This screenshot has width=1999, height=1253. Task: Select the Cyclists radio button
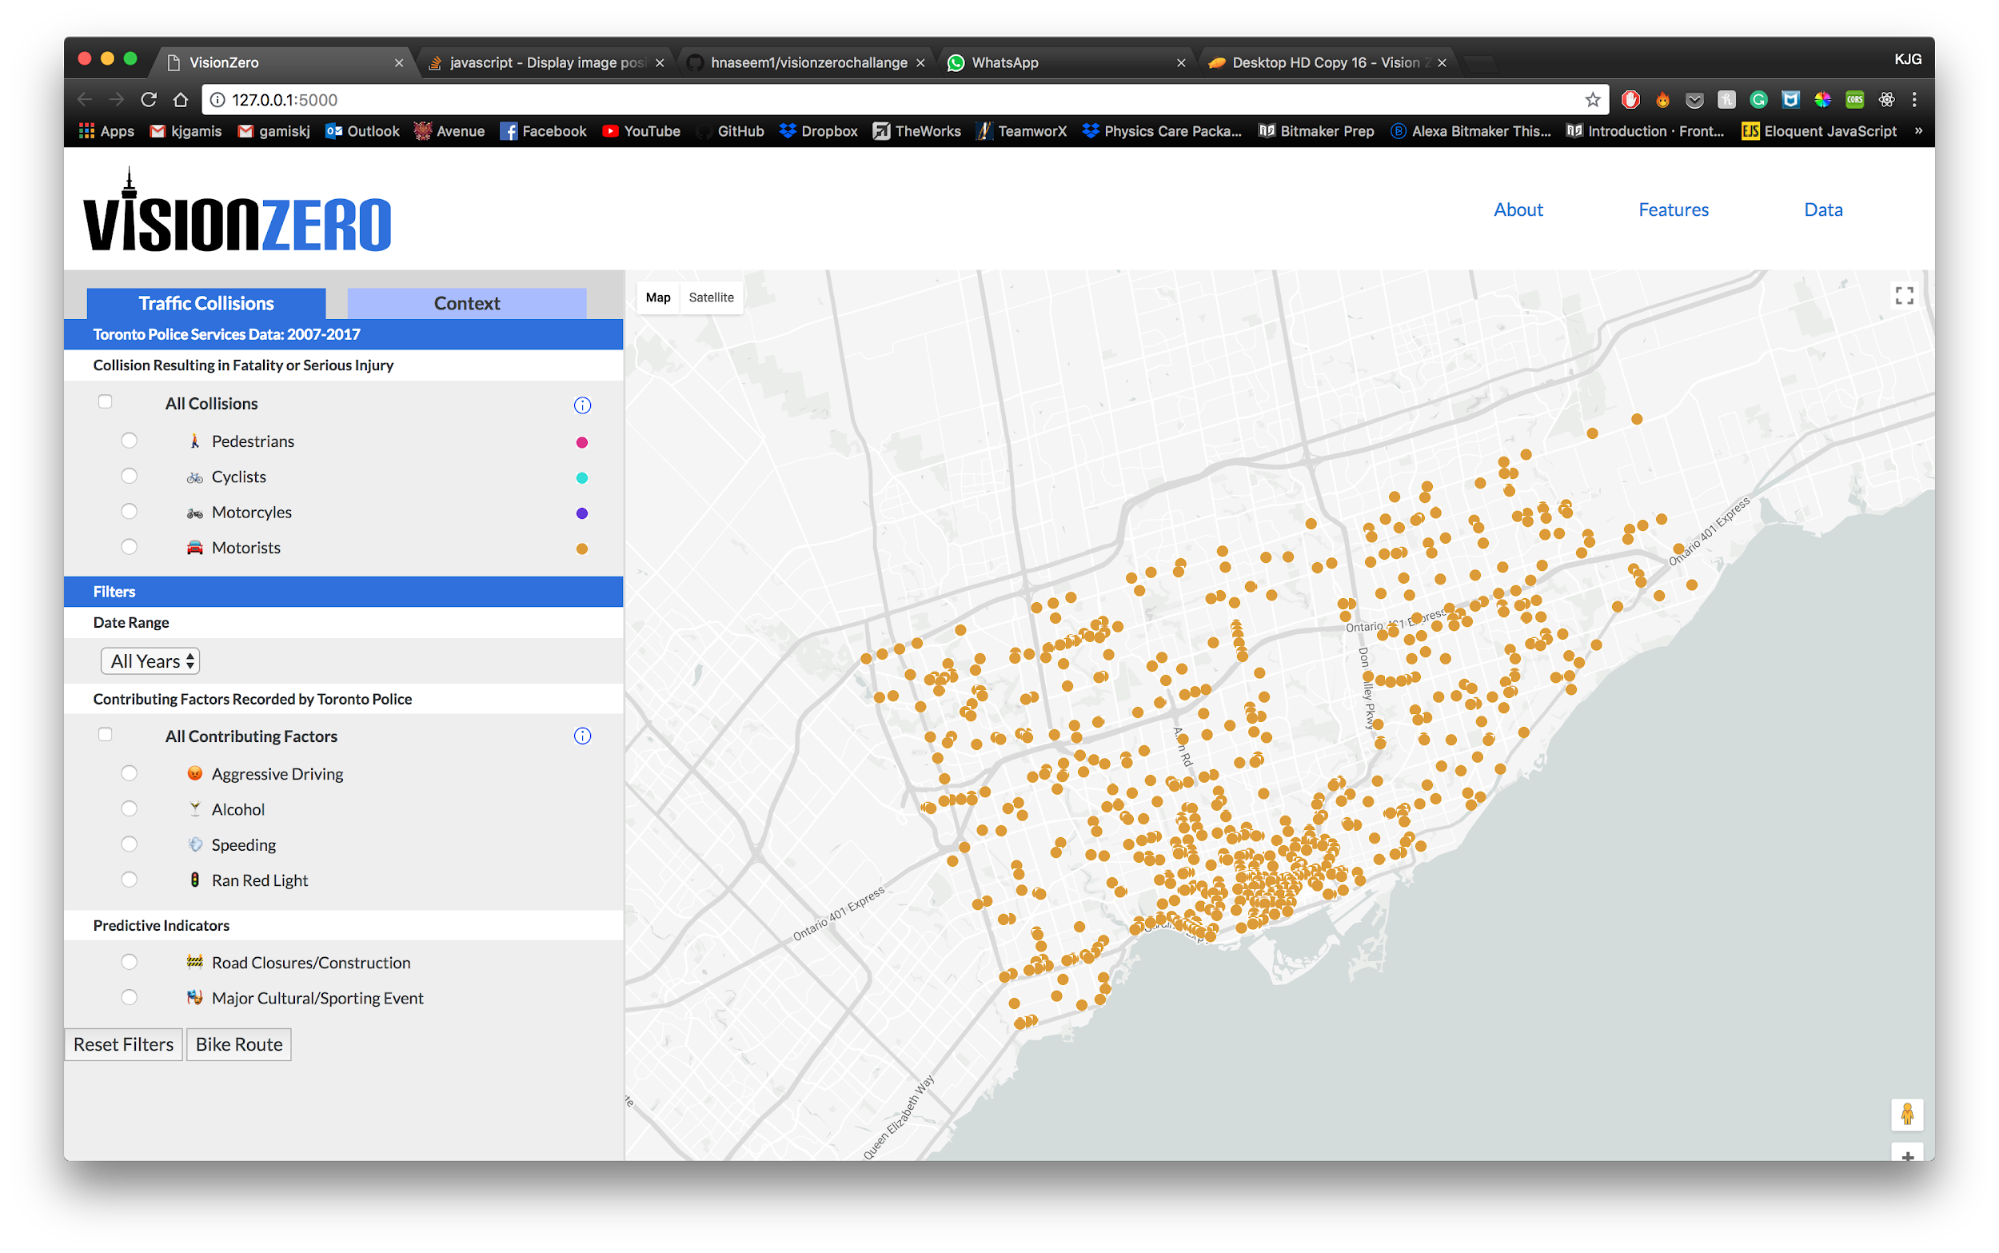[129, 476]
